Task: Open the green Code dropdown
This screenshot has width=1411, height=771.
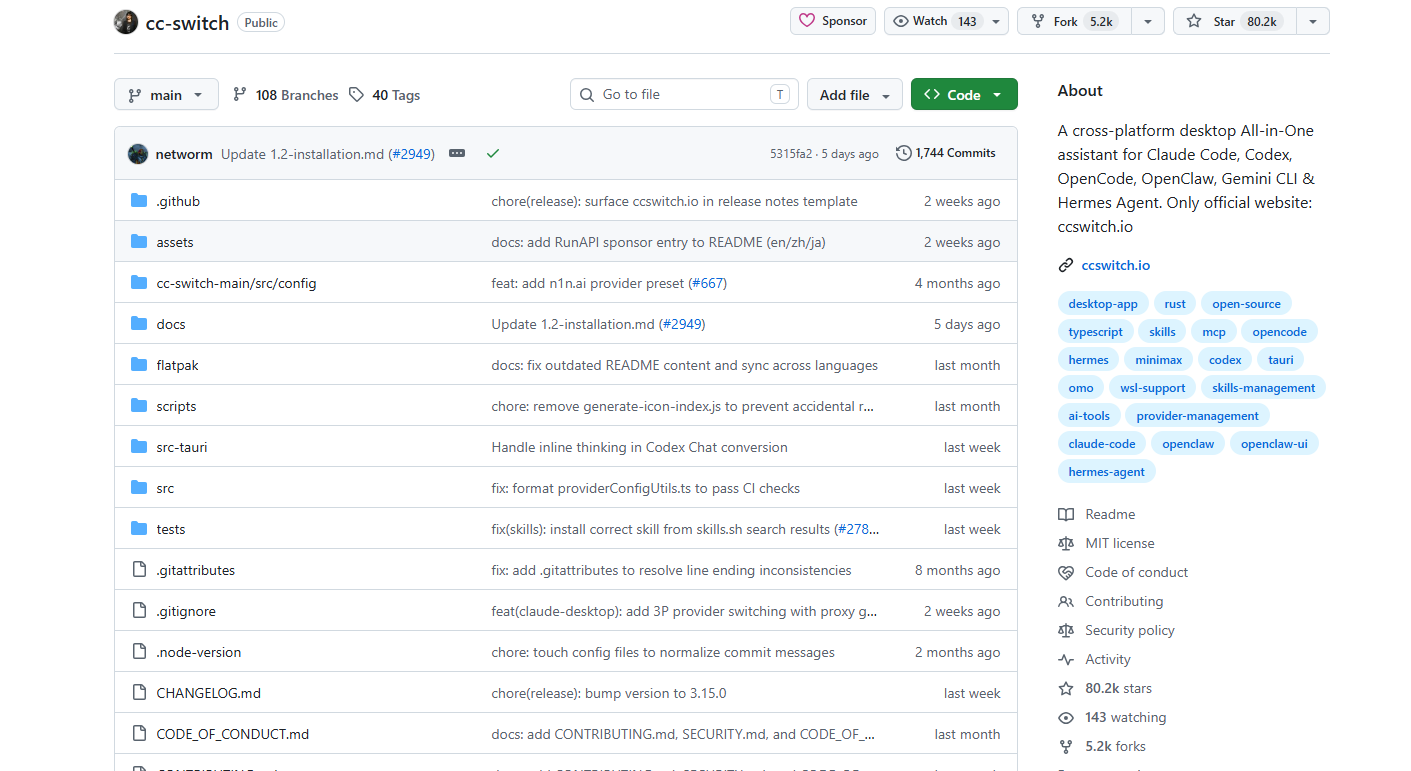Action: pos(964,95)
